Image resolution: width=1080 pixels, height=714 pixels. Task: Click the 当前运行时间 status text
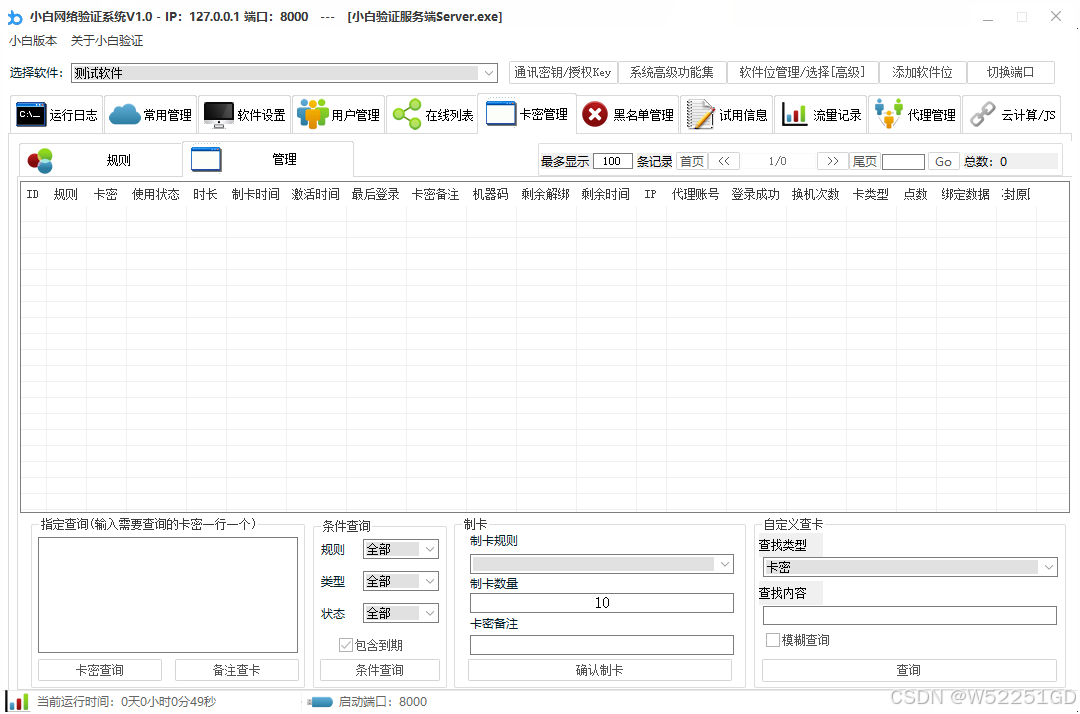pos(126,702)
